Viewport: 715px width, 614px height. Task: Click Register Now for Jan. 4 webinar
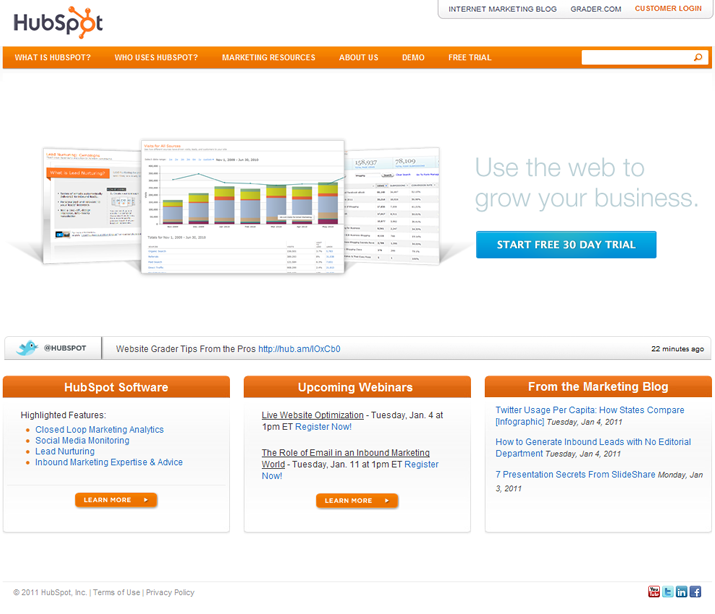pos(323,427)
